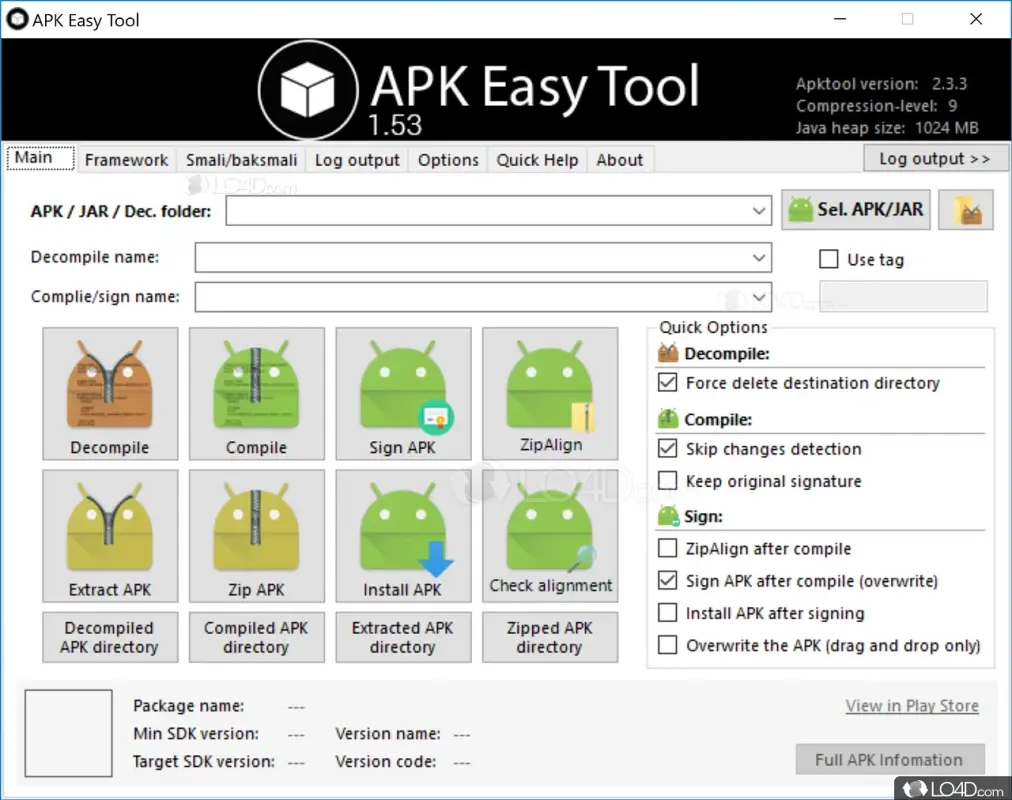Click the Version code label
The width and height of the screenshot is (1012, 800).
click(385, 761)
